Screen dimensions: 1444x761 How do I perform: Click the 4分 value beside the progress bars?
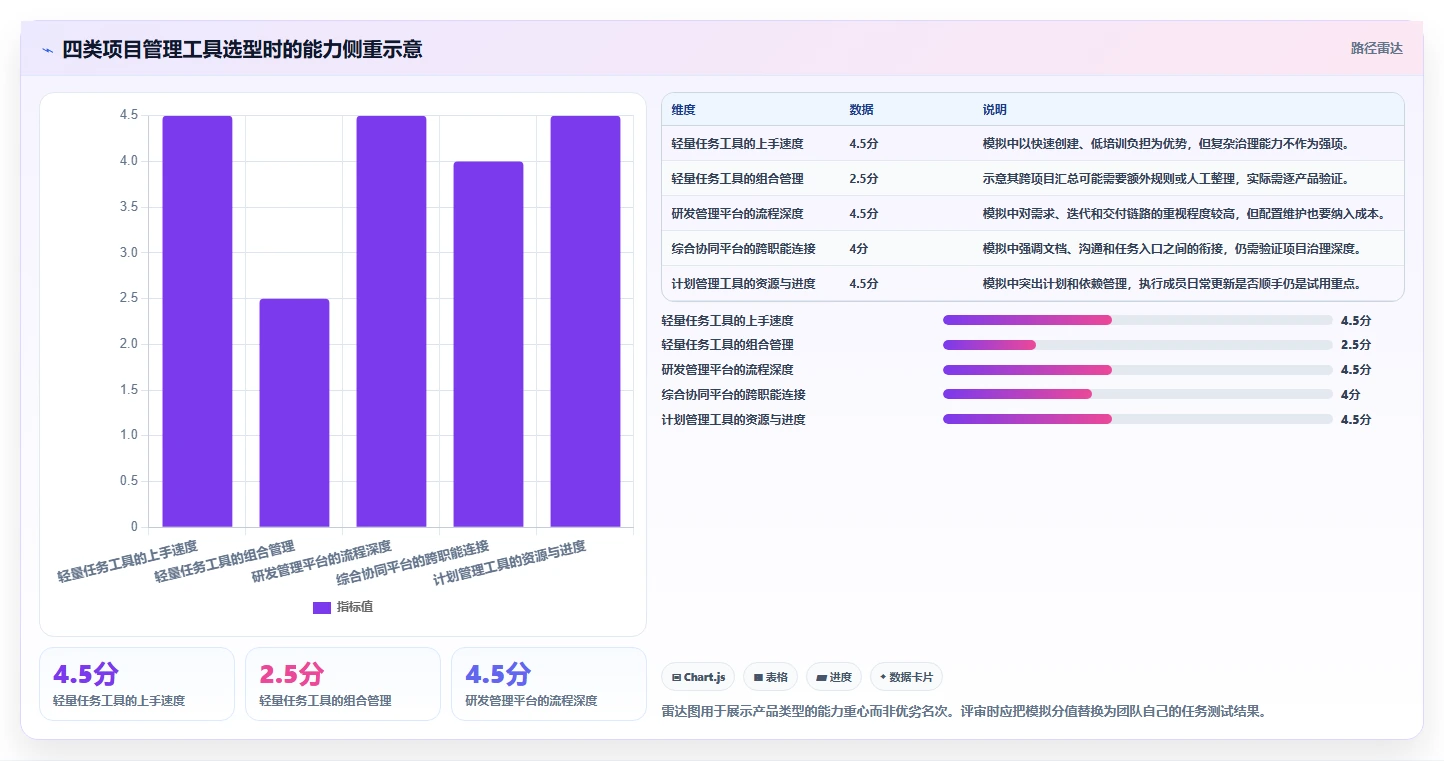[x=1351, y=394]
